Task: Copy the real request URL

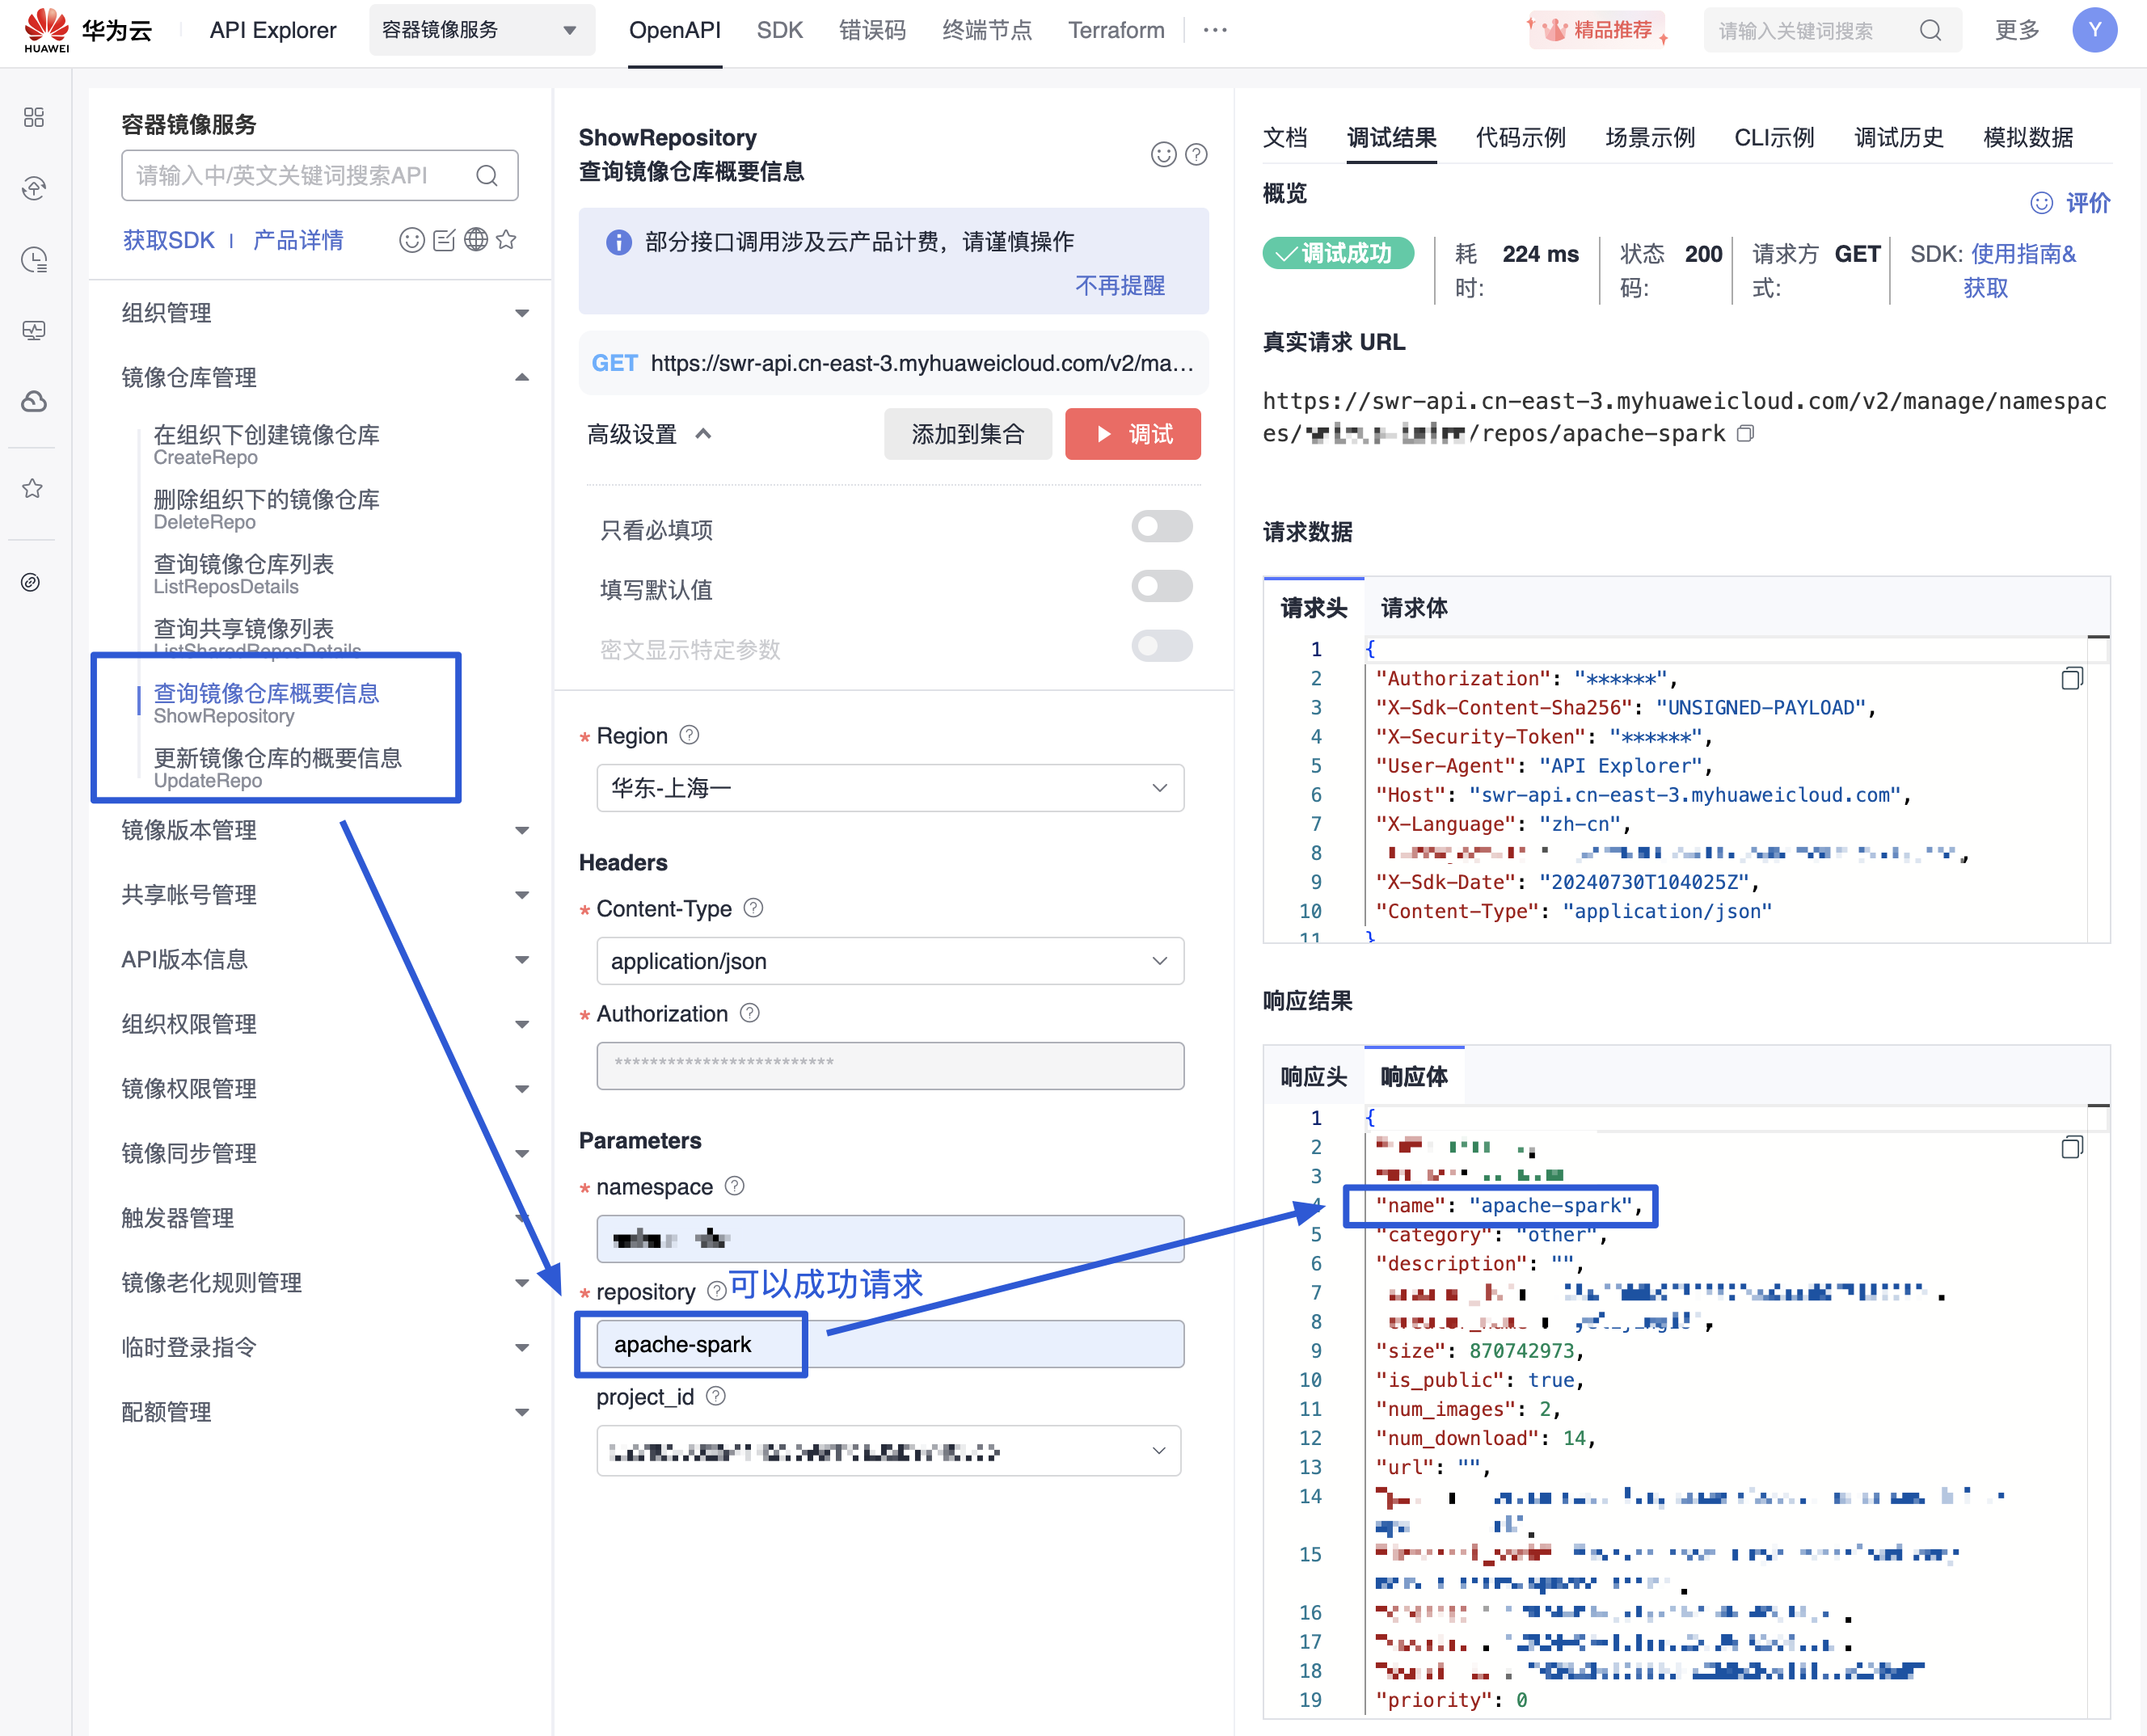Action: 1745,434
